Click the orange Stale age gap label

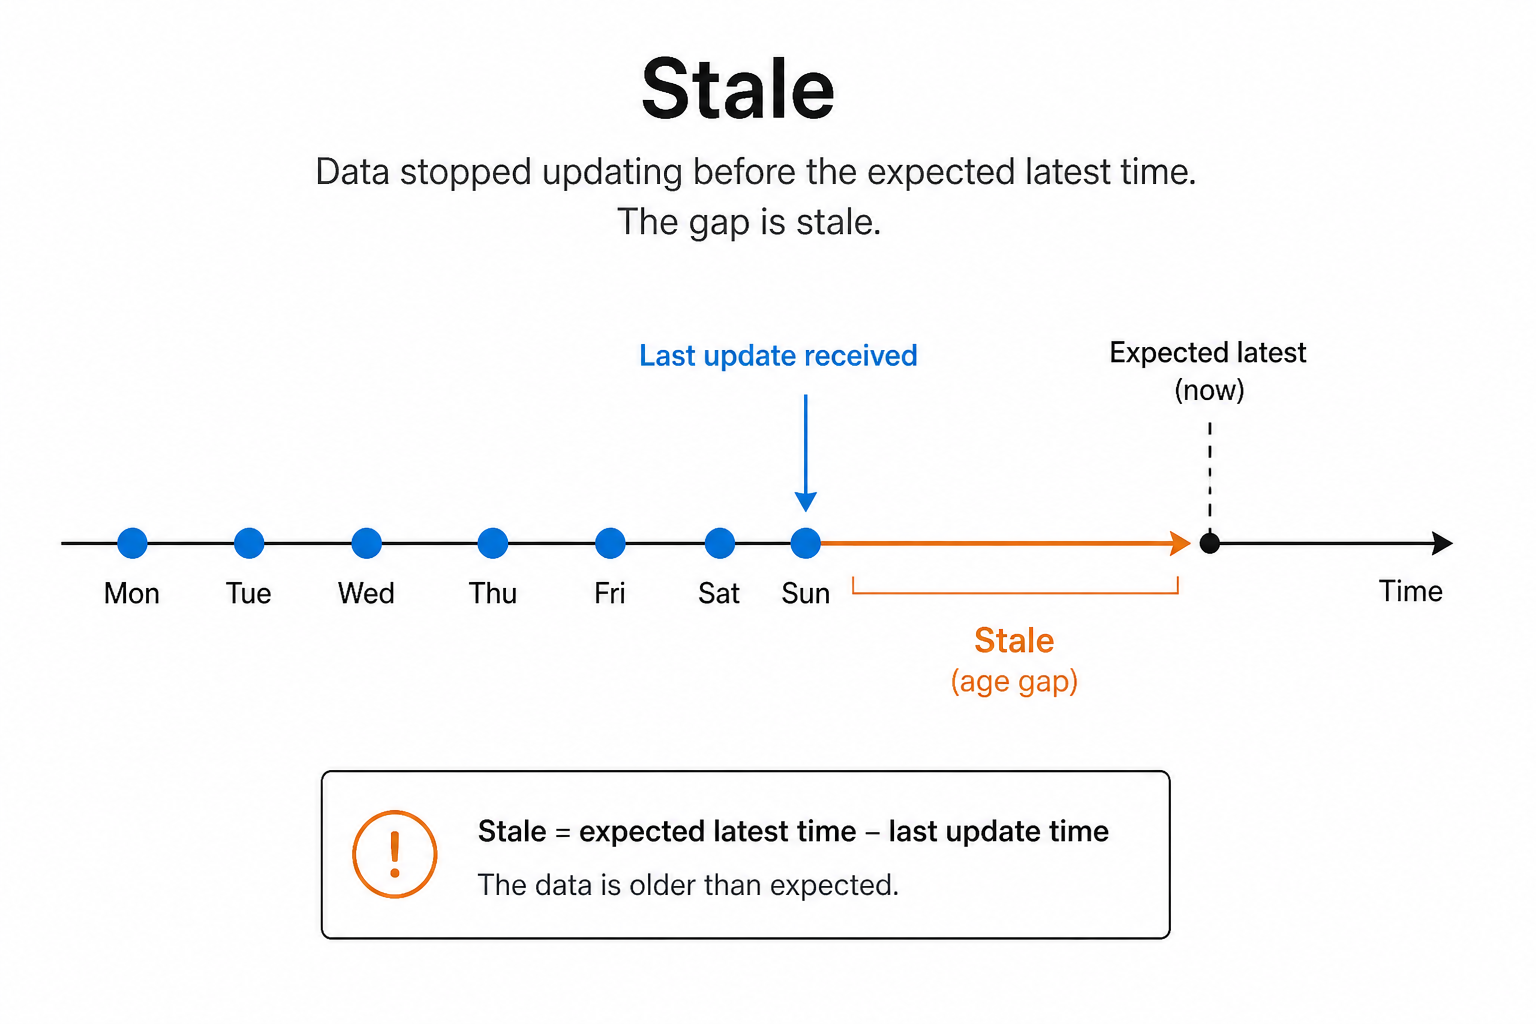[1014, 660]
